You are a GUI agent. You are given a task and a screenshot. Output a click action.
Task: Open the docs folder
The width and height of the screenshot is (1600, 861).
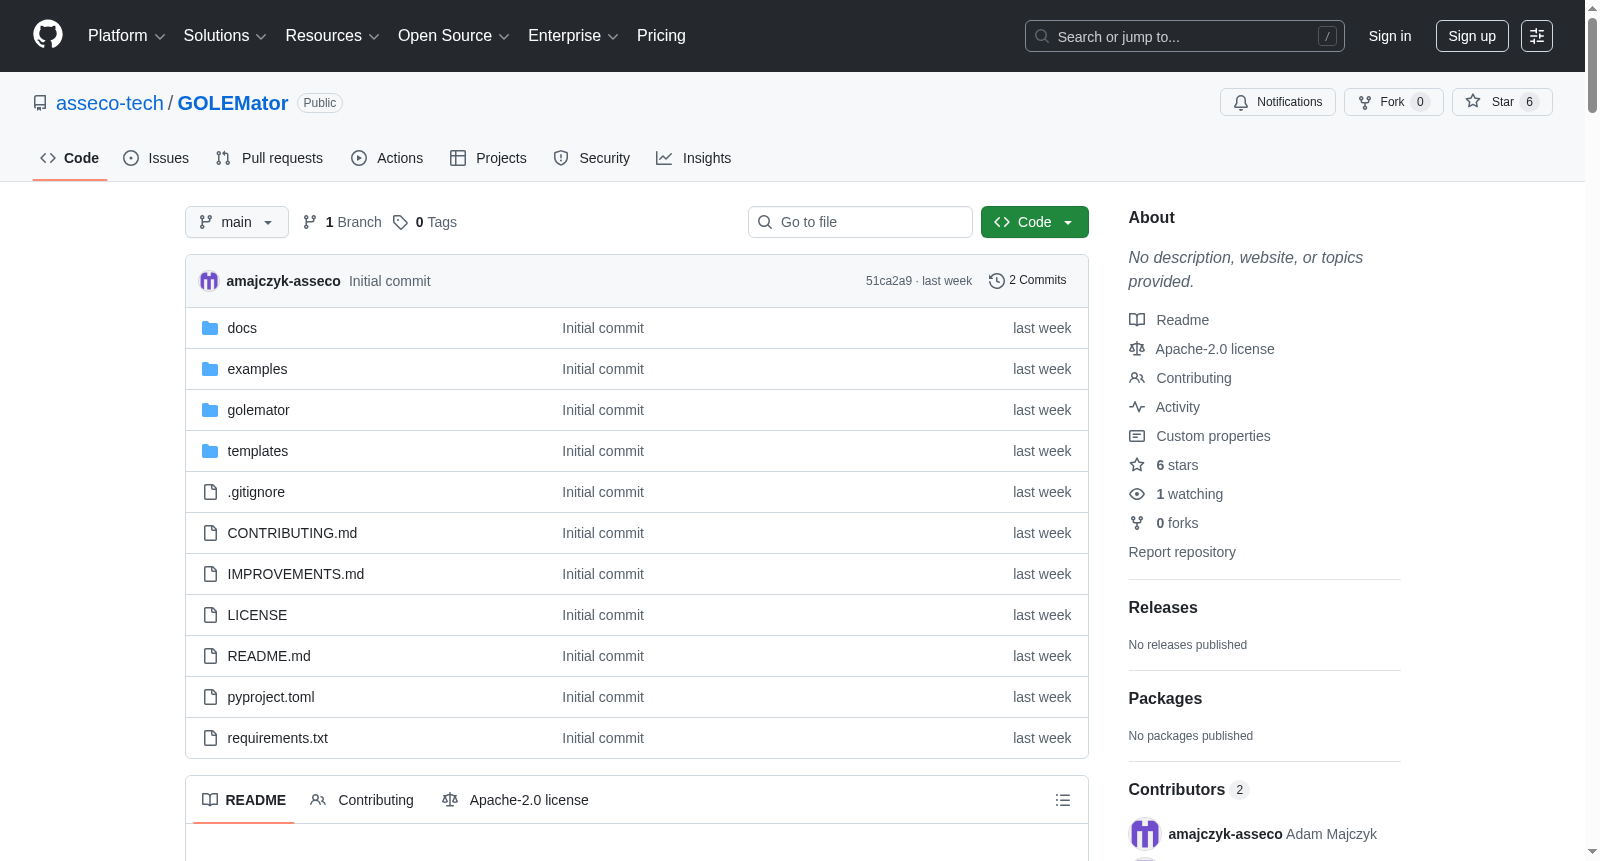[242, 328]
